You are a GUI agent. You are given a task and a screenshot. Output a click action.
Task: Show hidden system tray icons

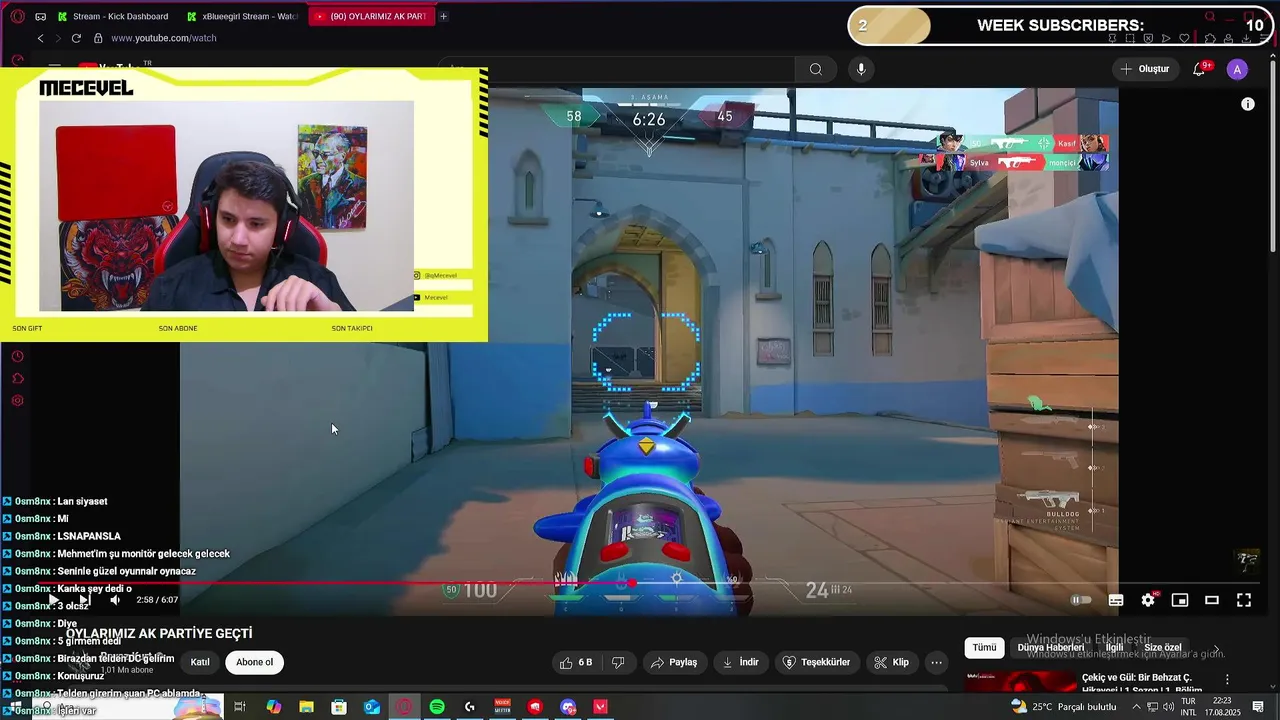pyautogui.click(x=1135, y=707)
